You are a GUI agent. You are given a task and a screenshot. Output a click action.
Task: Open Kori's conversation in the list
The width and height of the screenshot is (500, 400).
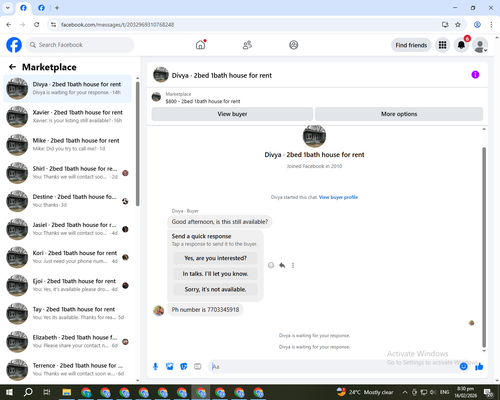(x=67, y=257)
